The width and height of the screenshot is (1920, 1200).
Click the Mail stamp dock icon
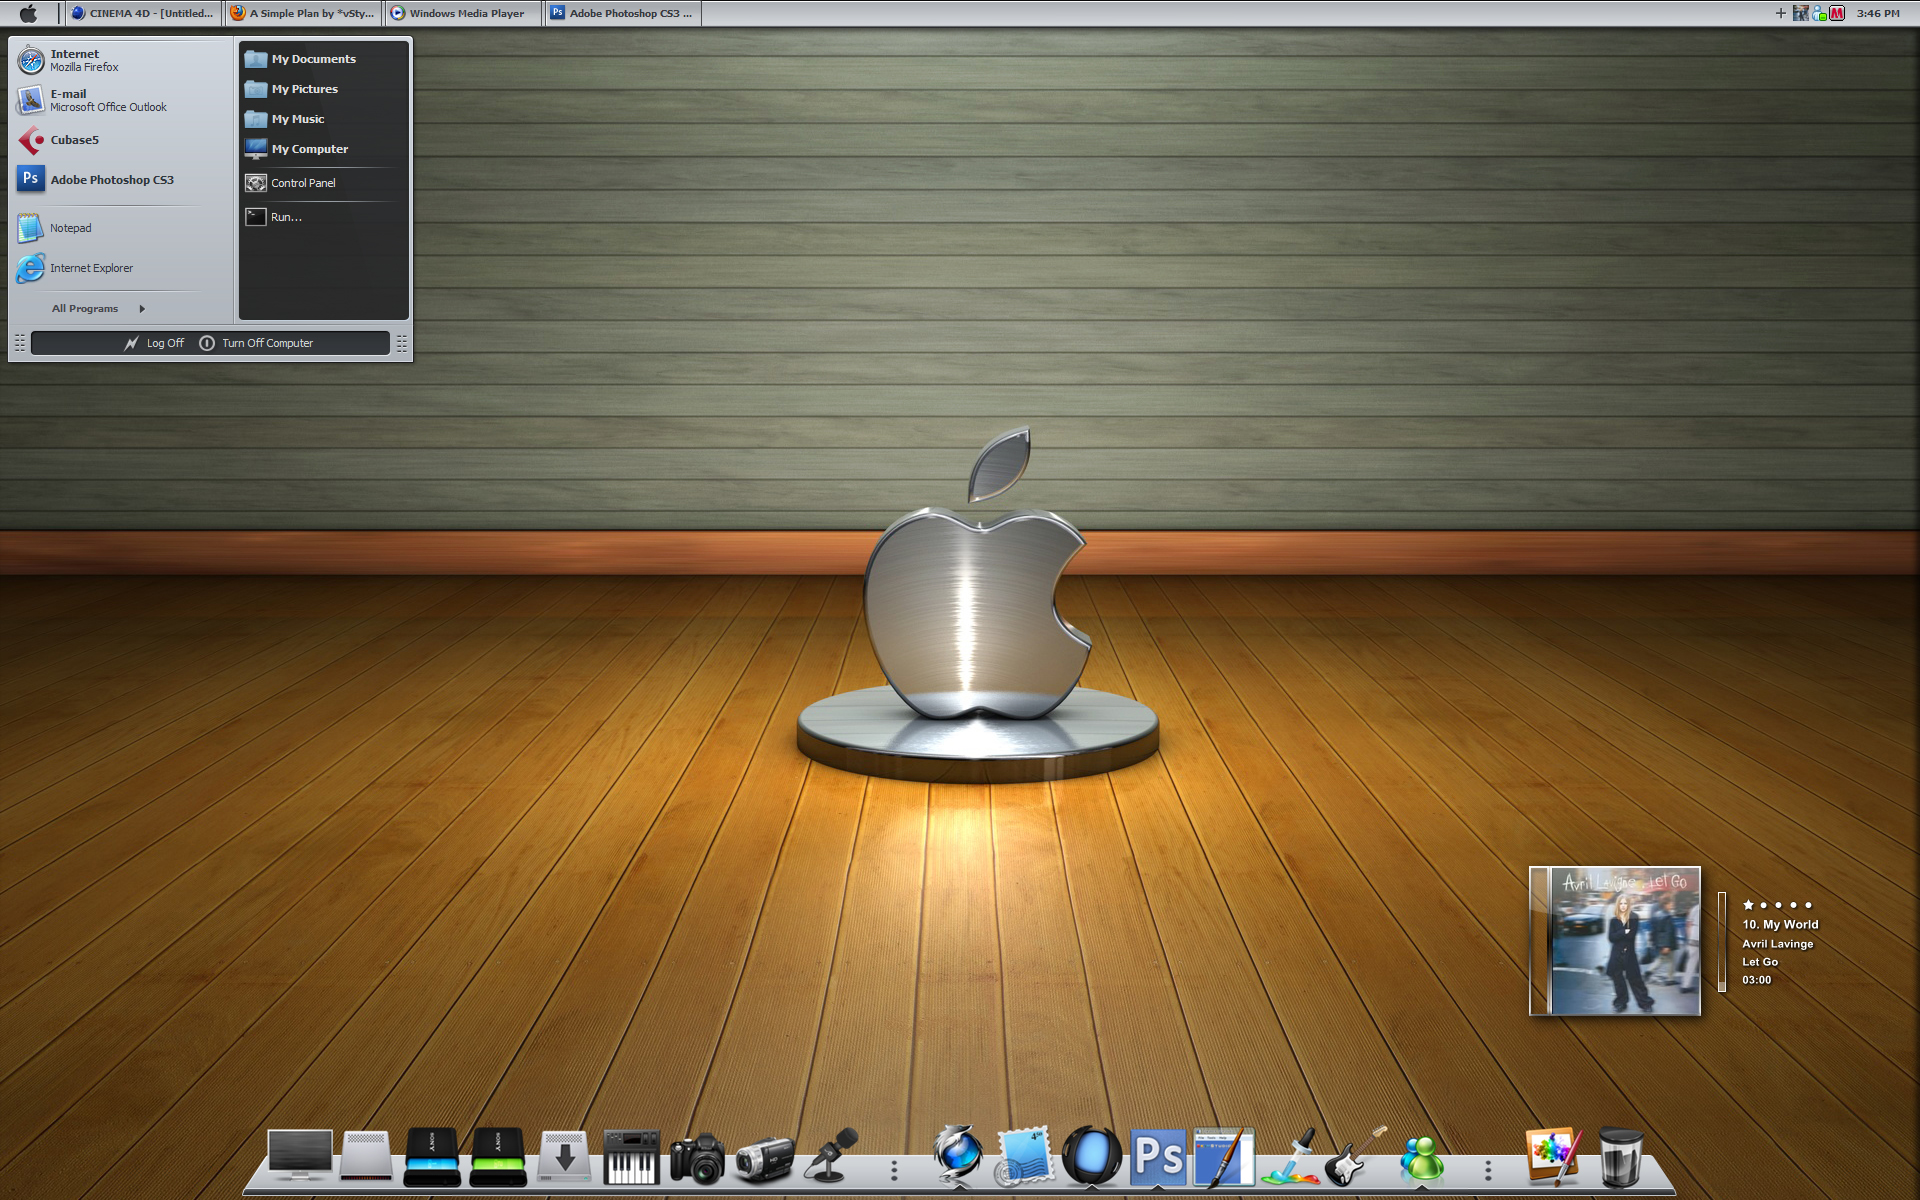1025,1157
